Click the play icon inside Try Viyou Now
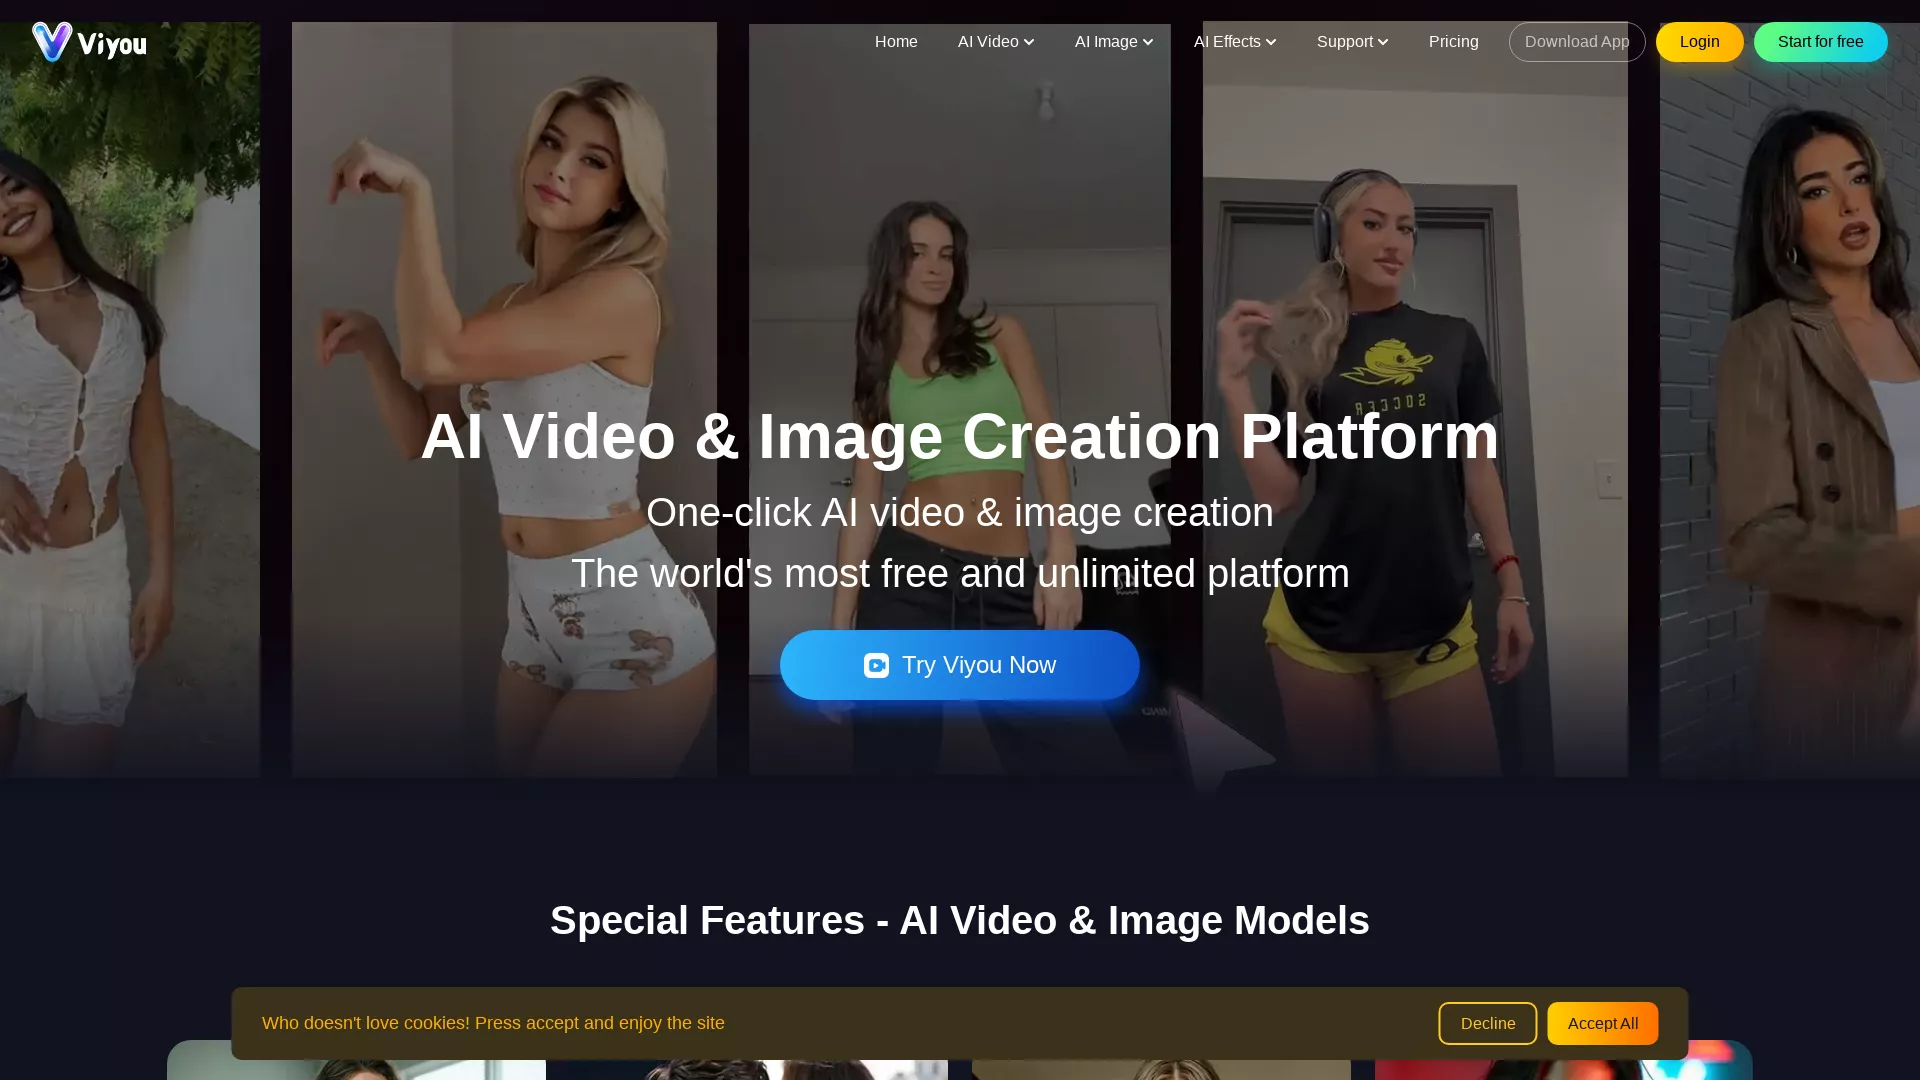This screenshot has width=1920, height=1080. point(876,665)
